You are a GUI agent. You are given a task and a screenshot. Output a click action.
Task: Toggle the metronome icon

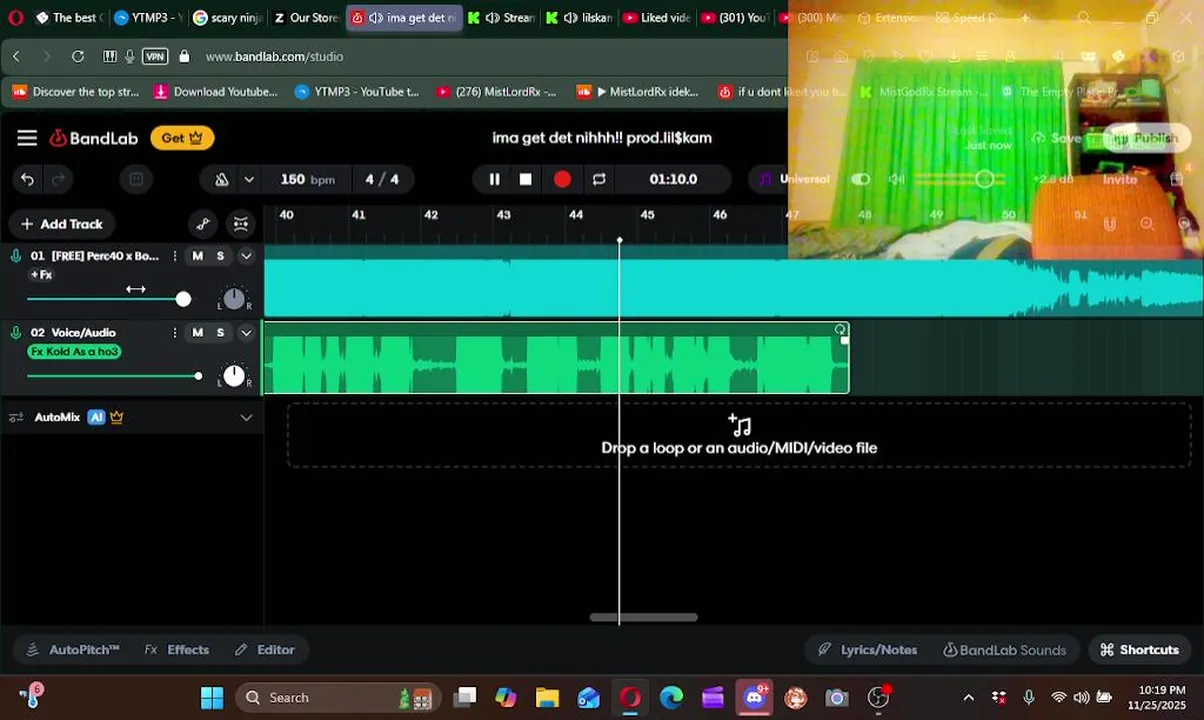pos(222,179)
